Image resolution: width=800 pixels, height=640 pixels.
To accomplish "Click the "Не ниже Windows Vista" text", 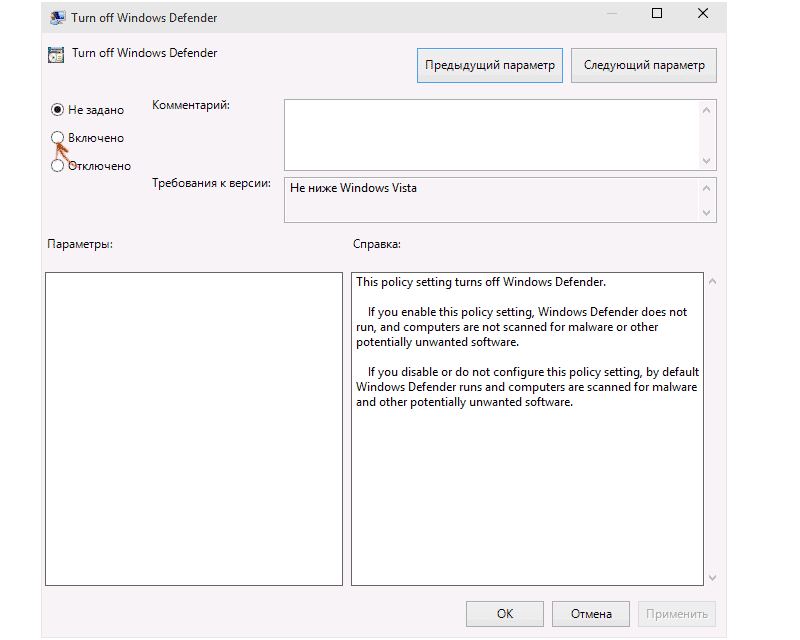I will click(x=353, y=188).
